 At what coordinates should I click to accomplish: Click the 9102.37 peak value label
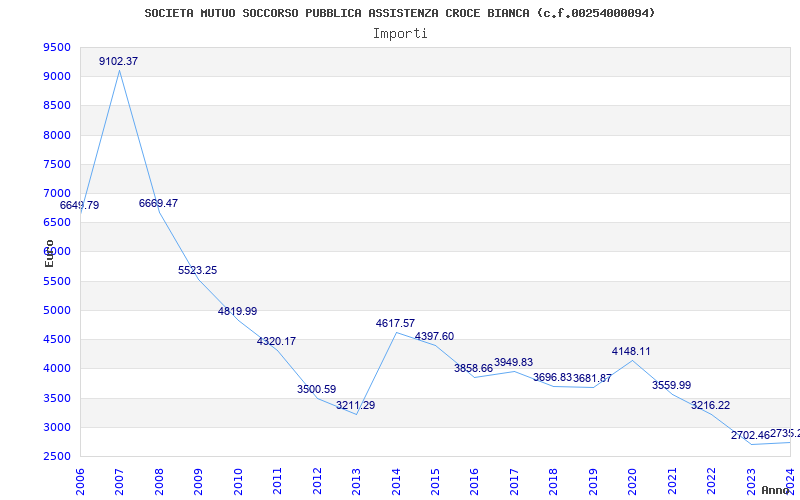pyautogui.click(x=118, y=61)
